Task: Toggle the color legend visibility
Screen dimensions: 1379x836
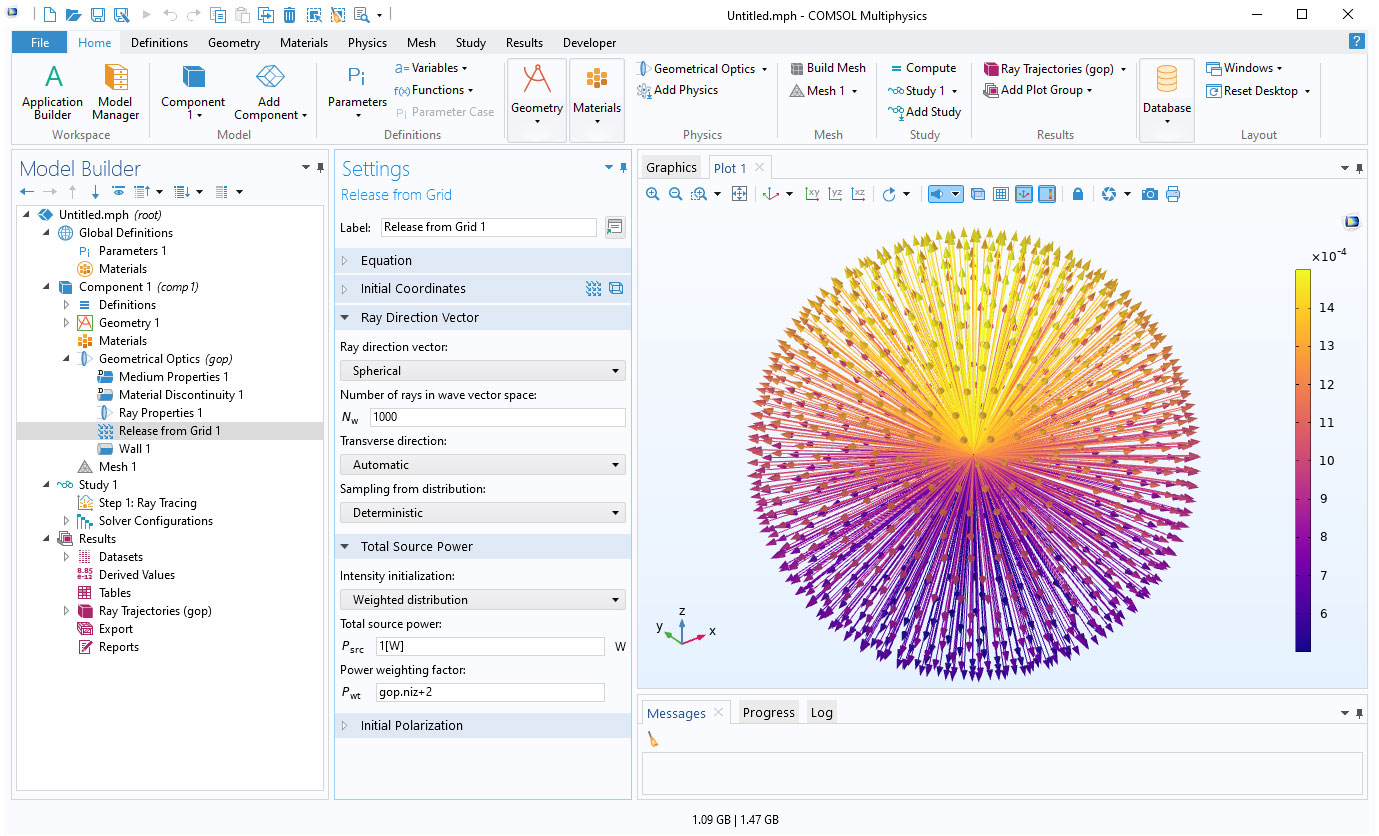Action: pyautogui.click(x=1046, y=194)
